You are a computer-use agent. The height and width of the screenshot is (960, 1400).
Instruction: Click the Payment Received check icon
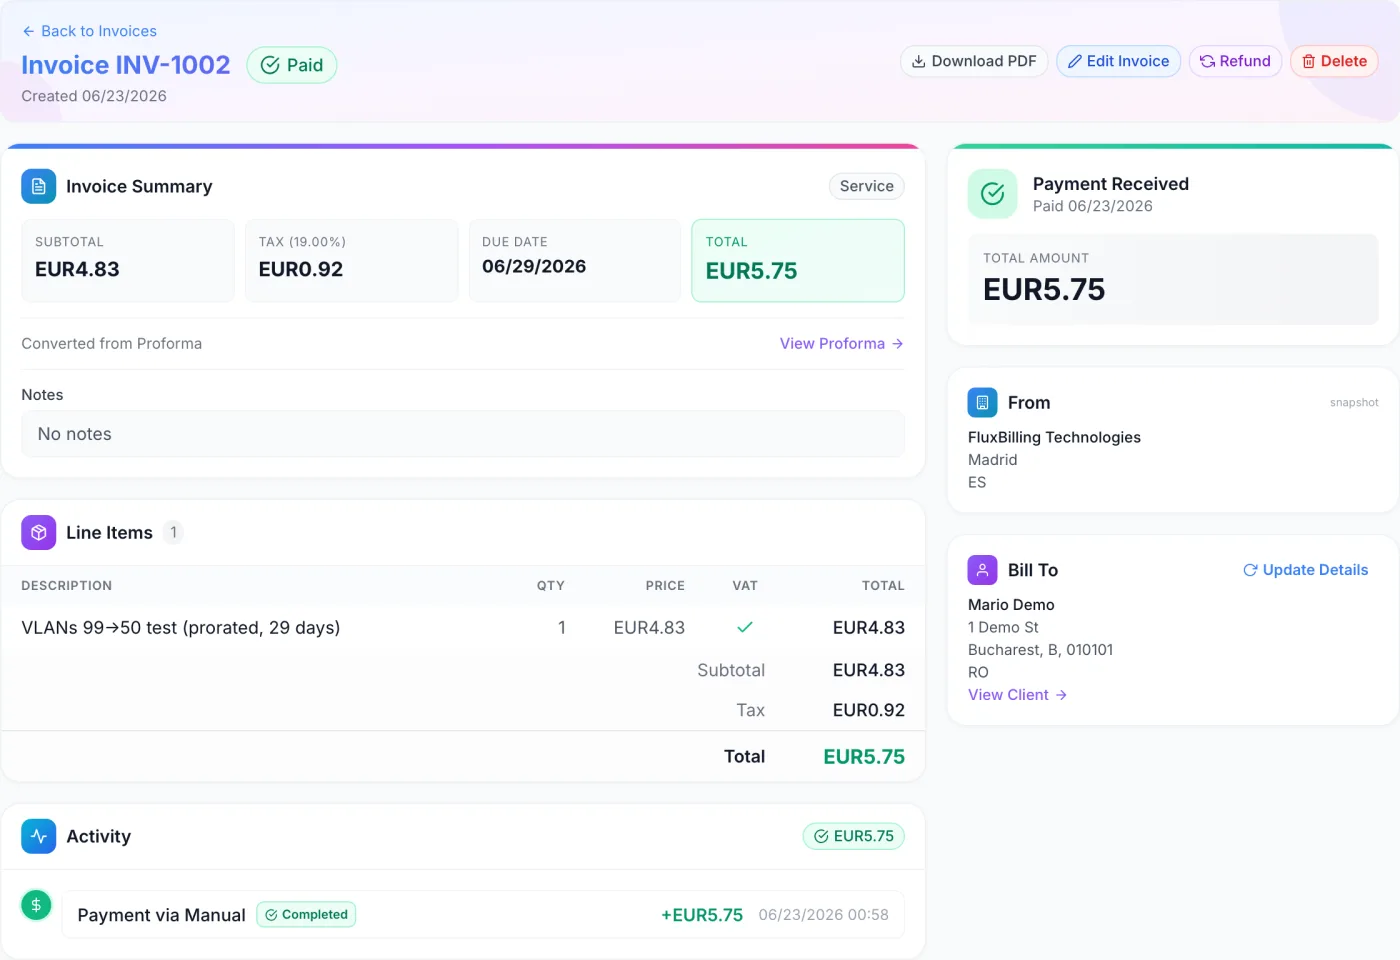coord(992,194)
